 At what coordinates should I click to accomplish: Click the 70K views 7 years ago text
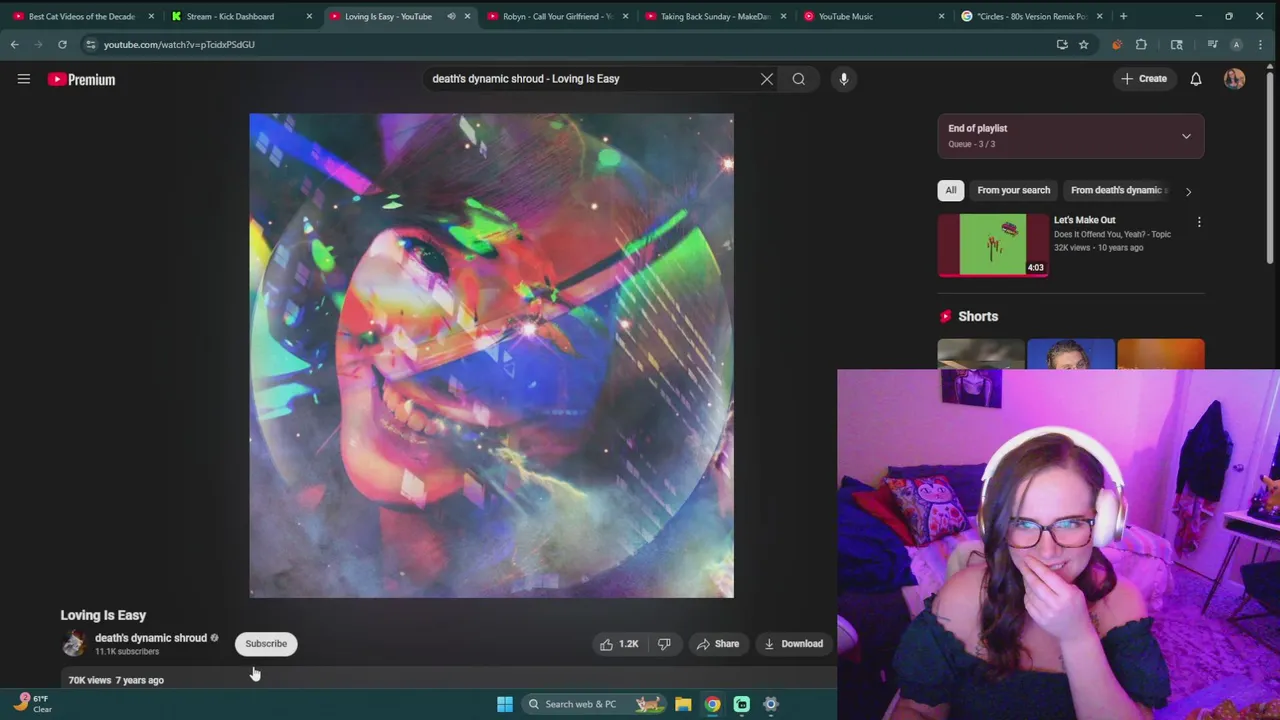click(116, 680)
